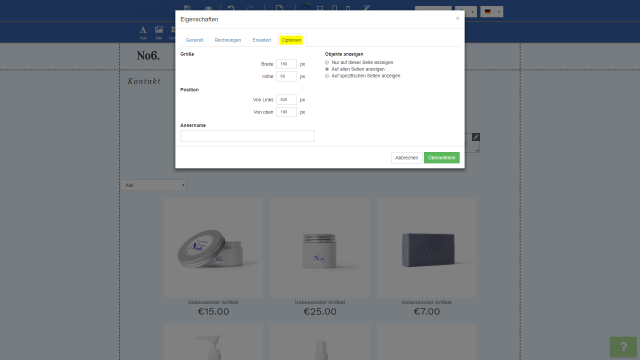Screen dimensions: 640x360
Task: Select the Text tool icon
Action: [143, 32]
